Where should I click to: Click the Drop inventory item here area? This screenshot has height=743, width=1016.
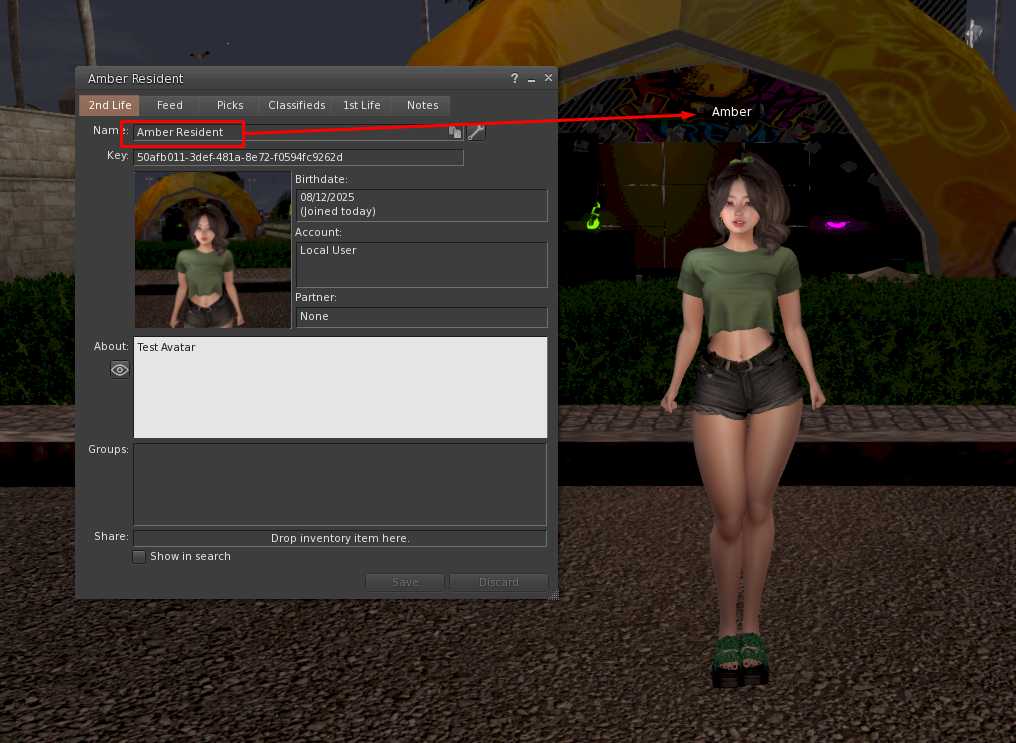(340, 538)
